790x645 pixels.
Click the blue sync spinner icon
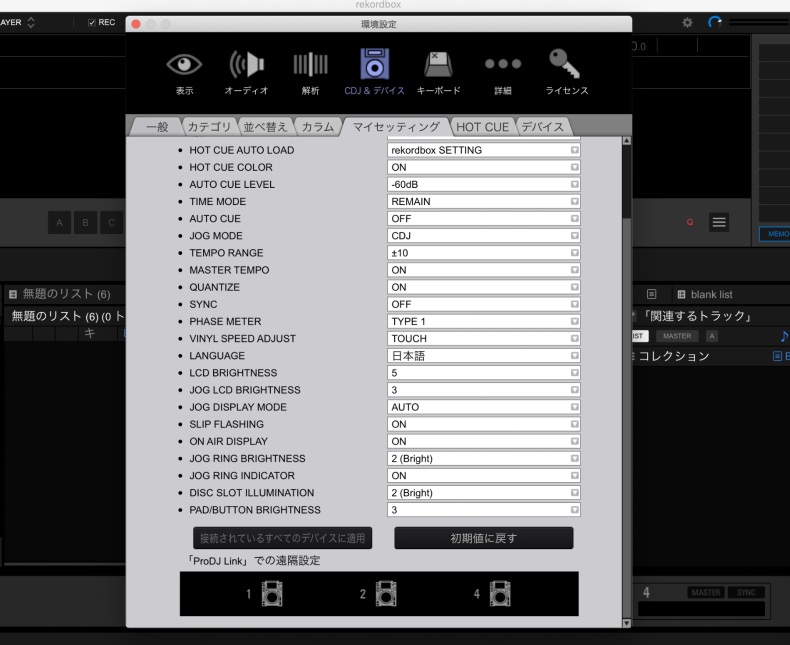pyautogui.click(x=714, y=22)
